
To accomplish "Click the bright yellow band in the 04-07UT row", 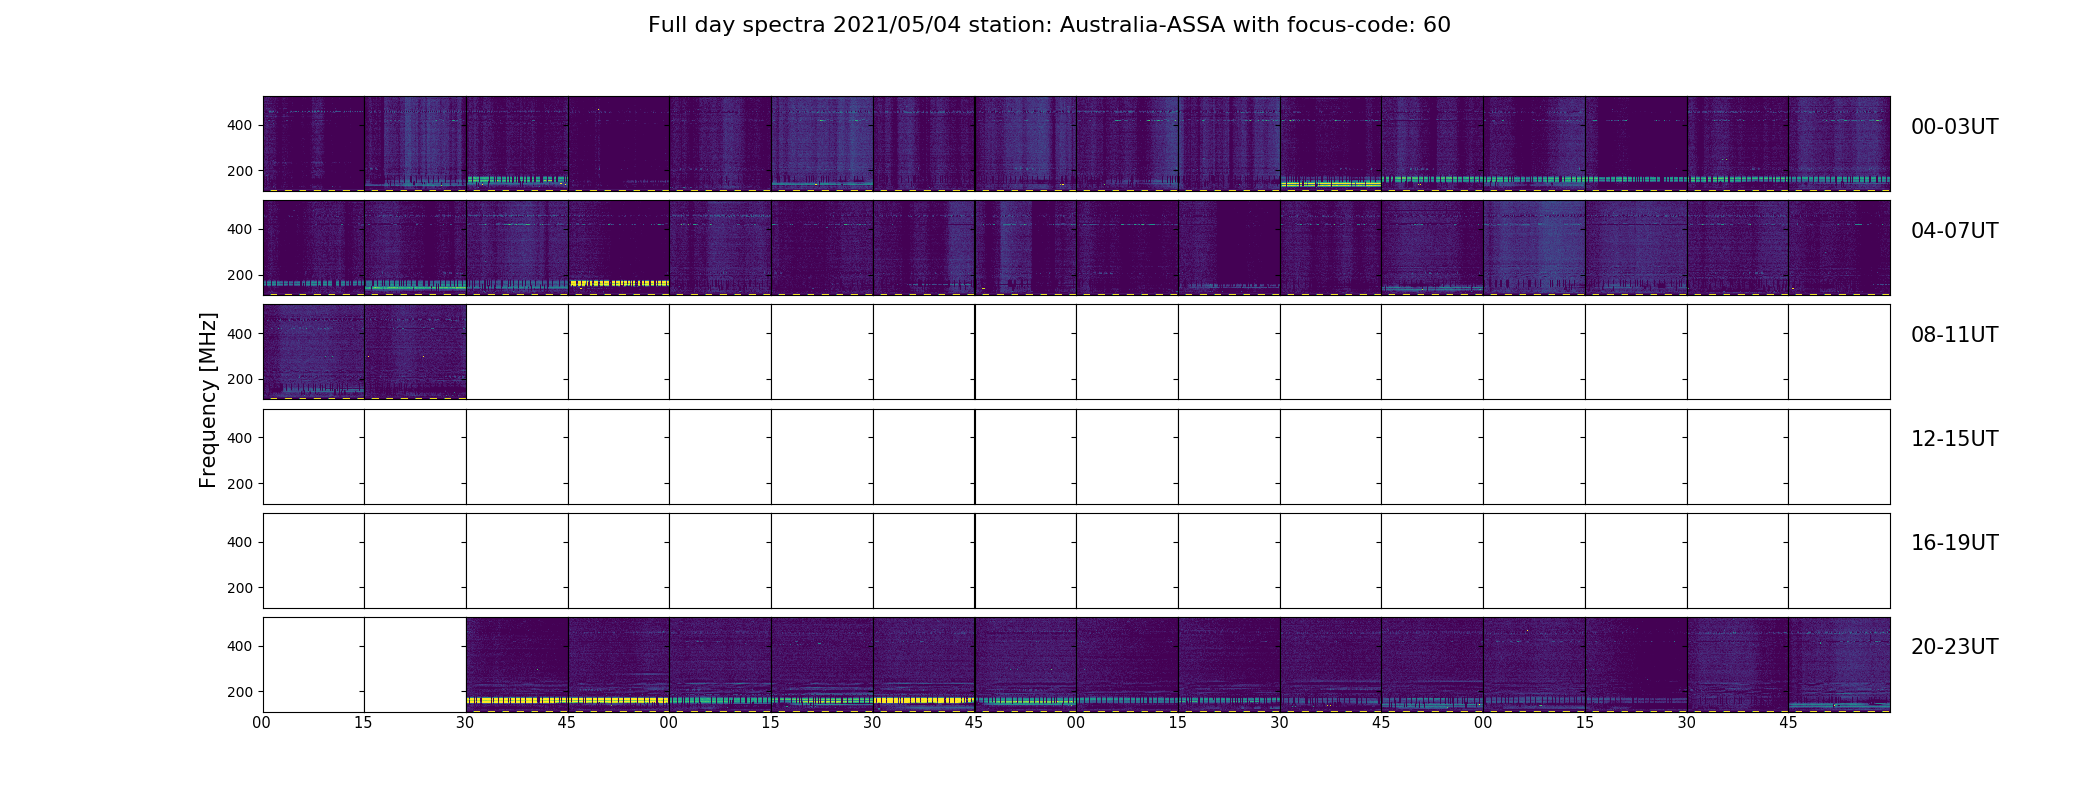I will (619, 283).
